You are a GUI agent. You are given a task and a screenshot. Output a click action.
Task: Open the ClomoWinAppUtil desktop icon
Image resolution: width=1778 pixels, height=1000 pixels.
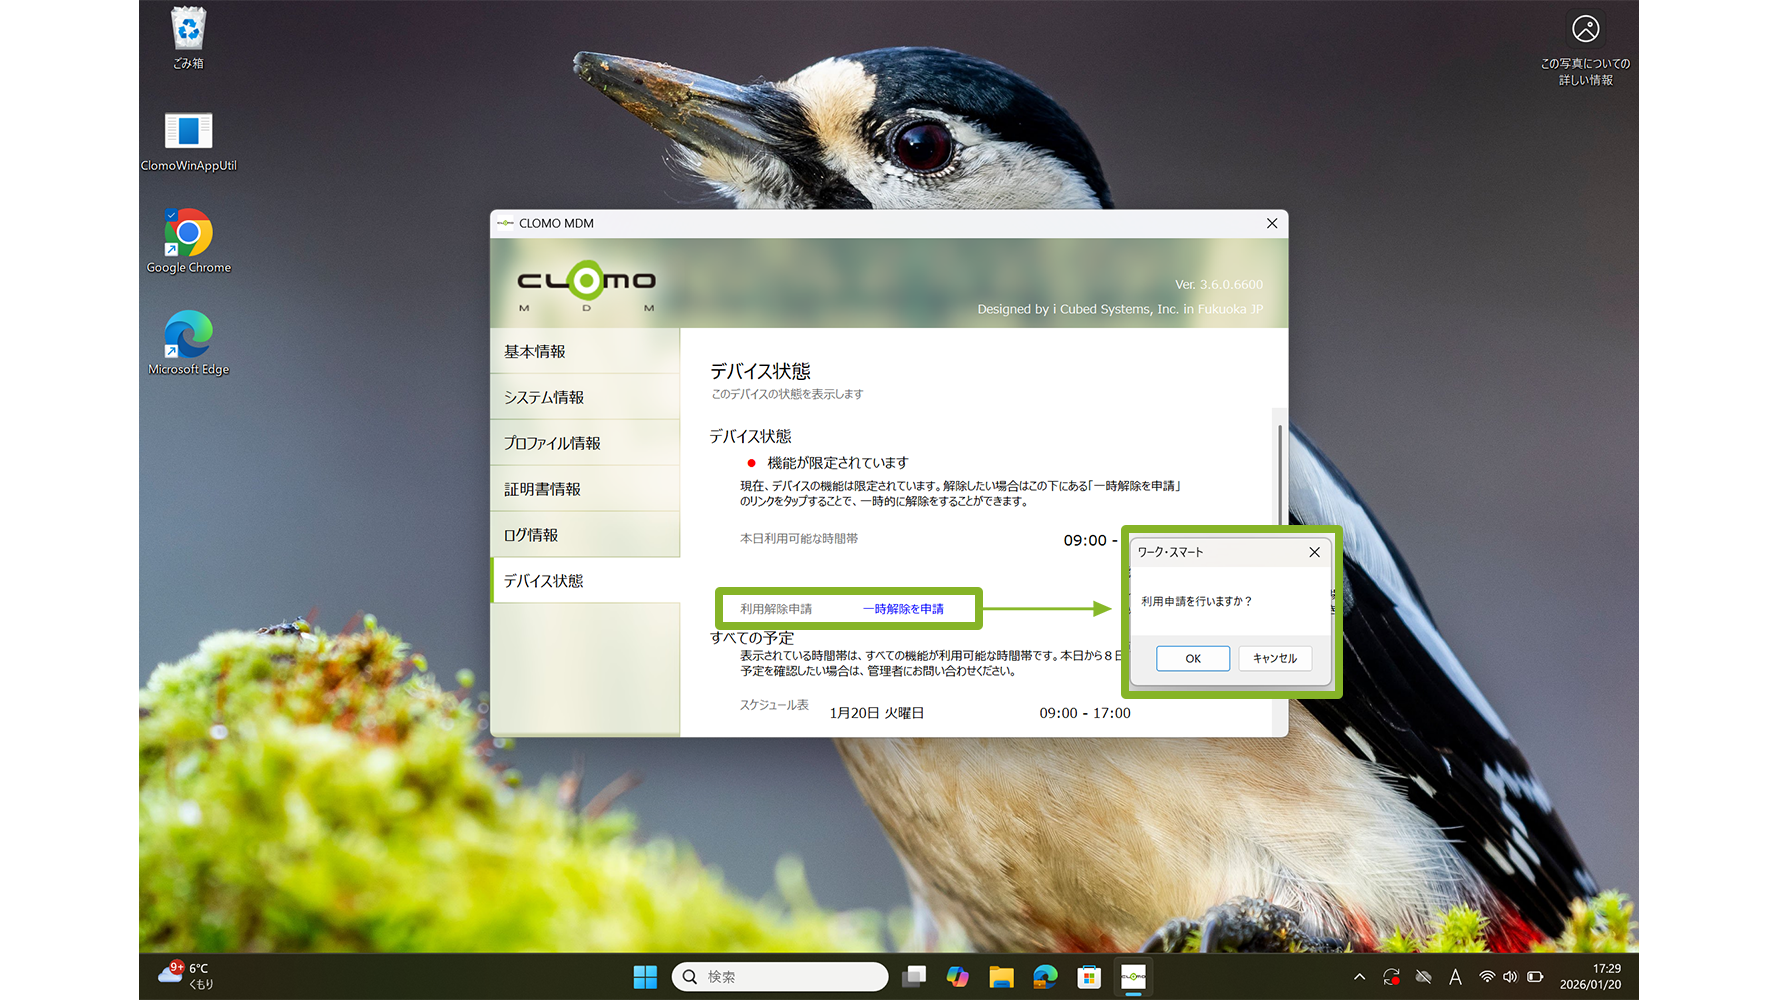point(188,140)
